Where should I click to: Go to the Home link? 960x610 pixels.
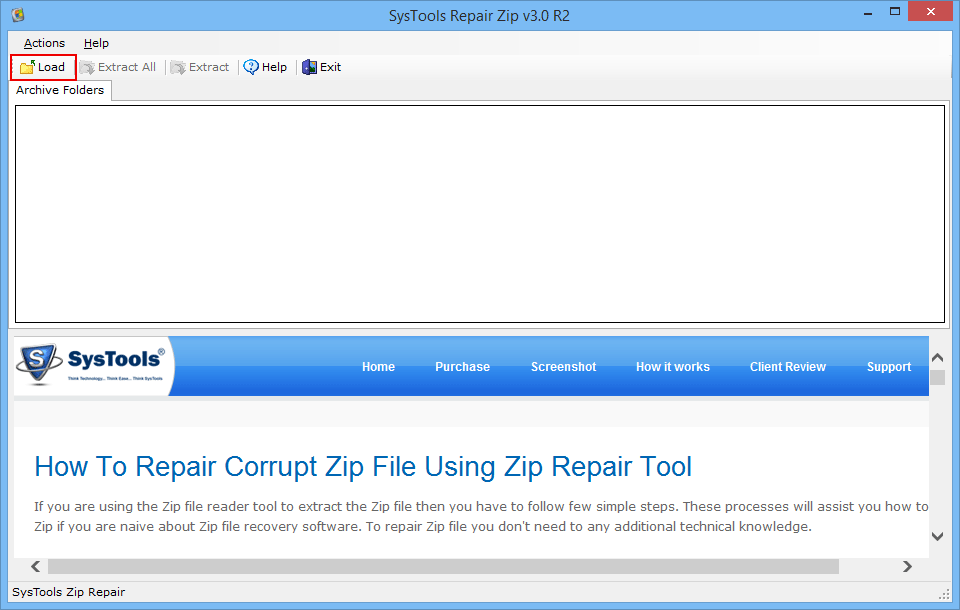[378, 367]
